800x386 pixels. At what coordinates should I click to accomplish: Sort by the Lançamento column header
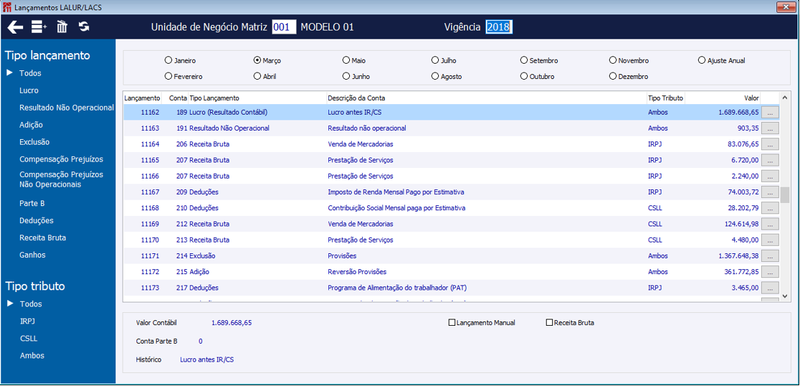point(142,97)
